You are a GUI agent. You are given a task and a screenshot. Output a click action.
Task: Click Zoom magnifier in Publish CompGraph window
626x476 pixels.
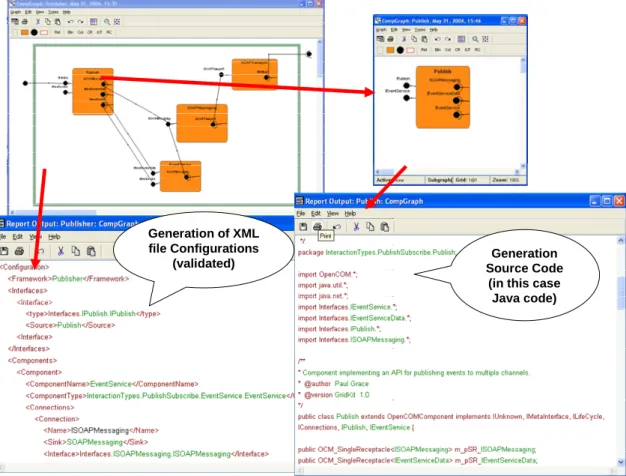475,39
